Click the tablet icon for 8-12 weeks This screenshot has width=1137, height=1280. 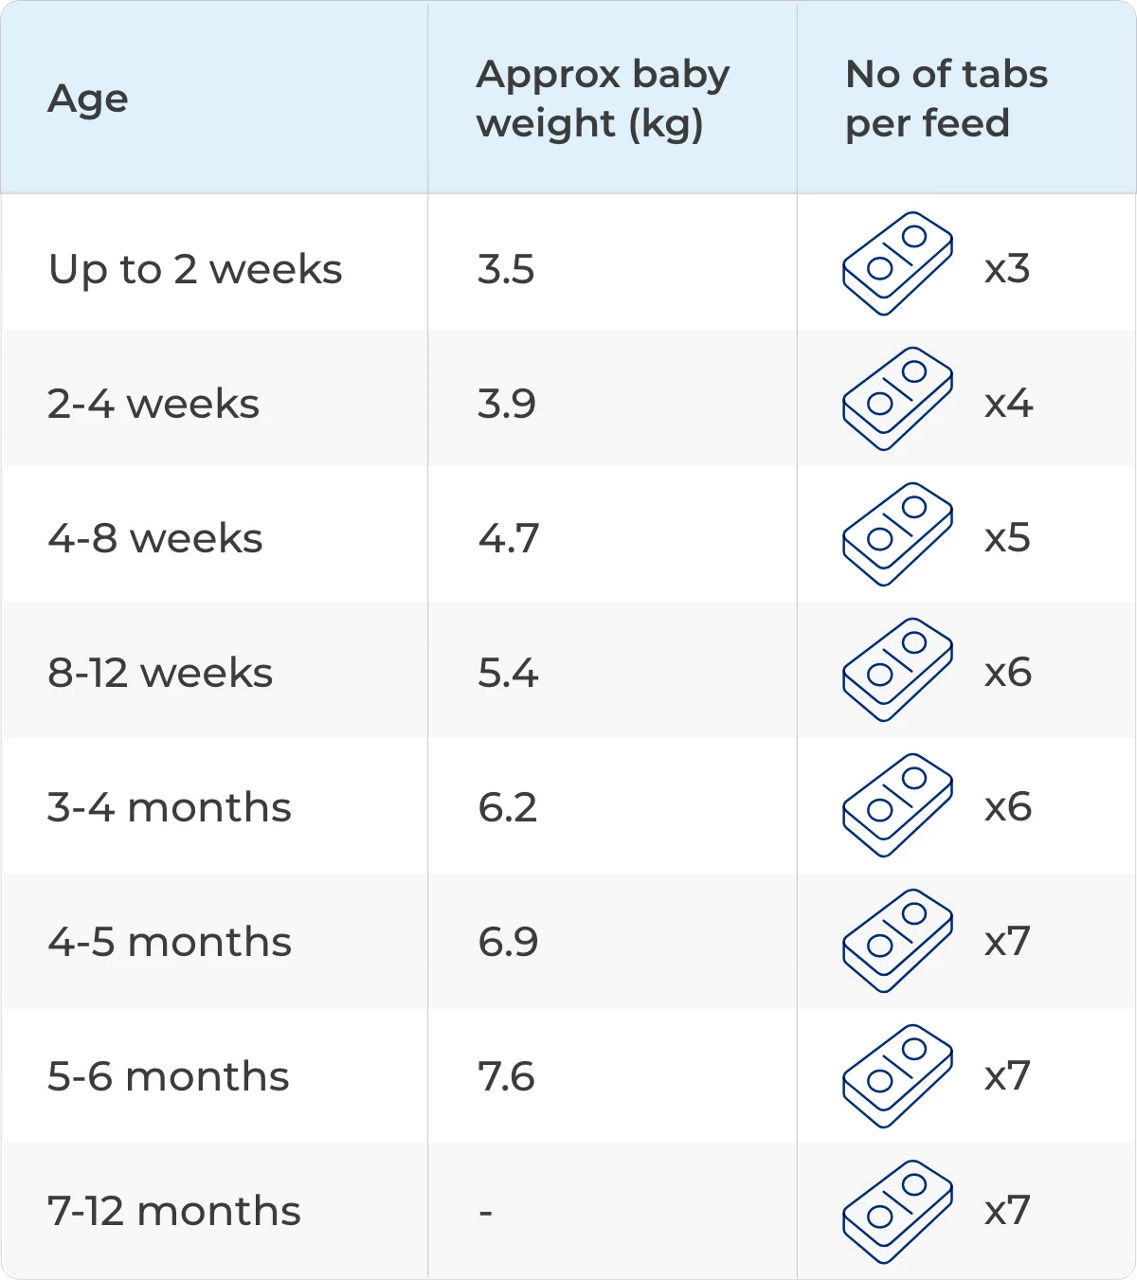(x=897, y=669)
